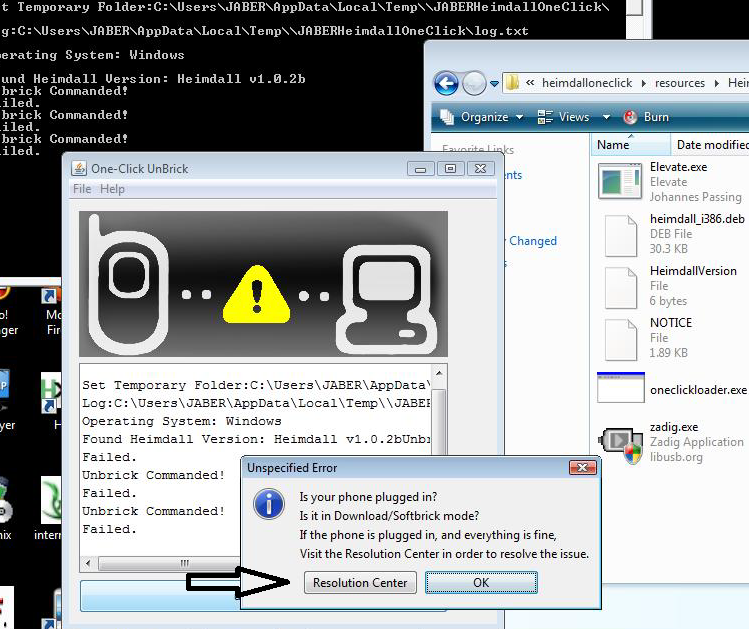The width and height of the screenshot is (749, 629).
Task: Select the zadig.exe application icon
Action: coord(621,445)
